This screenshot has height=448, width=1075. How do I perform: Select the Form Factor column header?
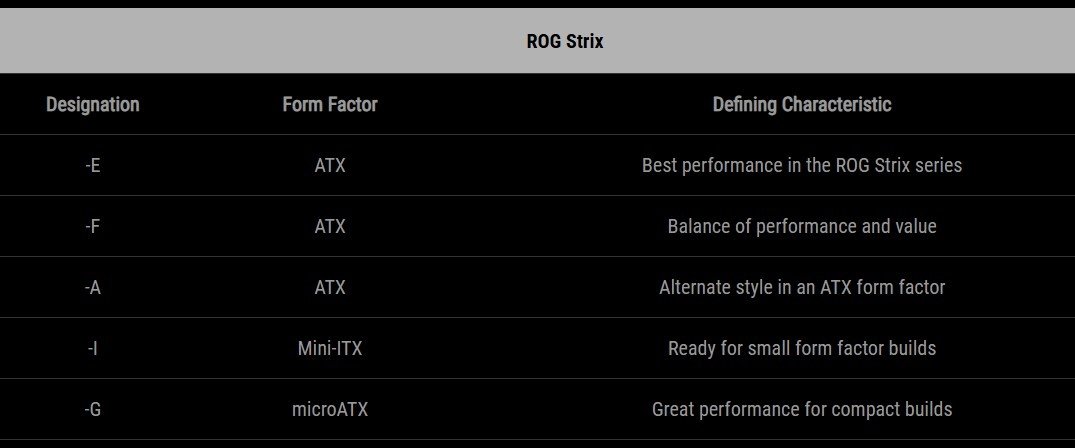[330, 104]
